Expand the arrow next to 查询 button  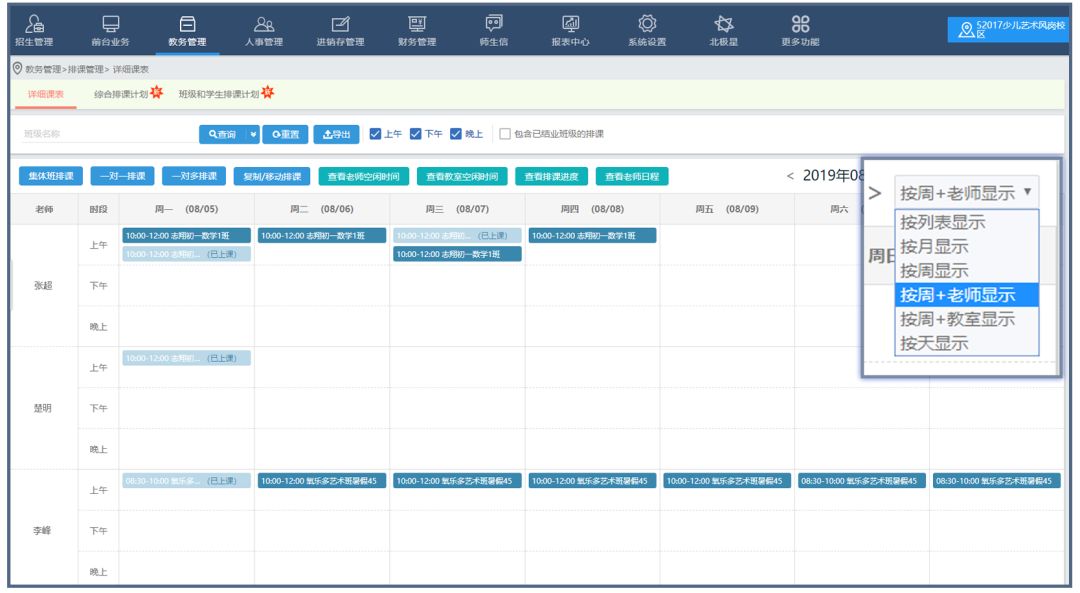pos(253,134)
